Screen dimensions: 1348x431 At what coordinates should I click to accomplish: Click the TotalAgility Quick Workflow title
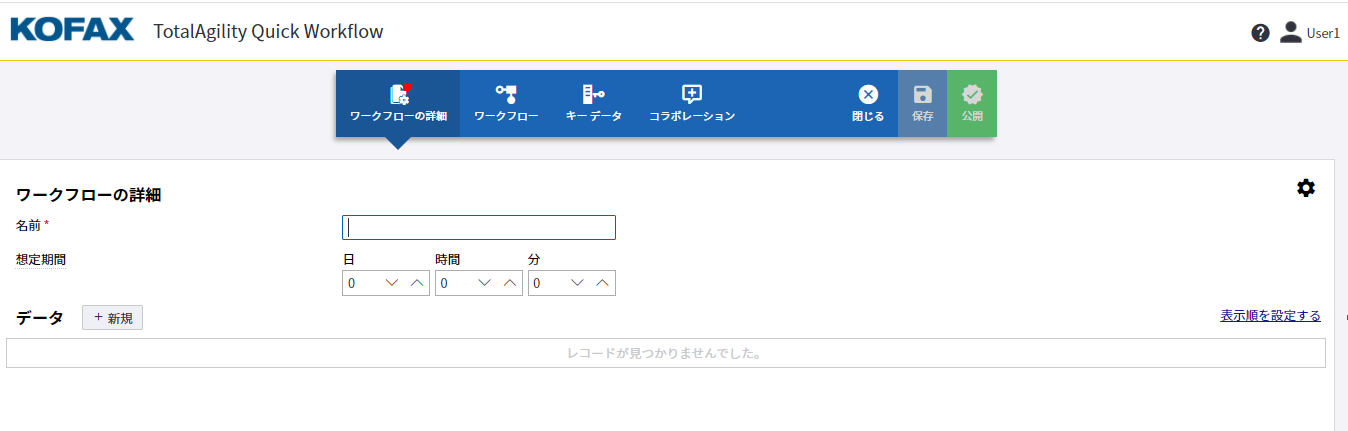pos(268,31)
